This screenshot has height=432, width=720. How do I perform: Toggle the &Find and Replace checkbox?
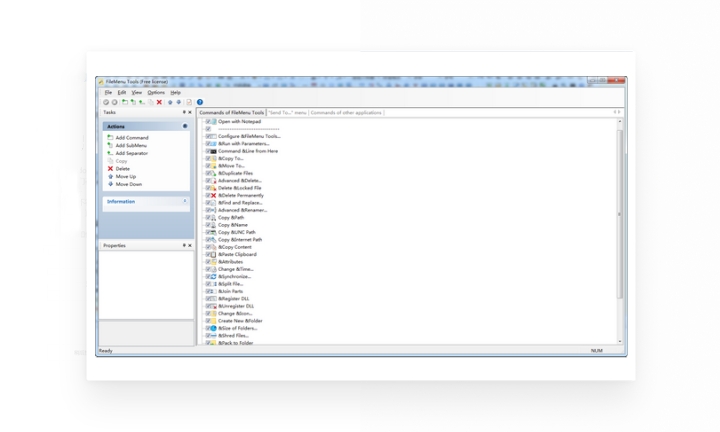(x=208, y=203)
